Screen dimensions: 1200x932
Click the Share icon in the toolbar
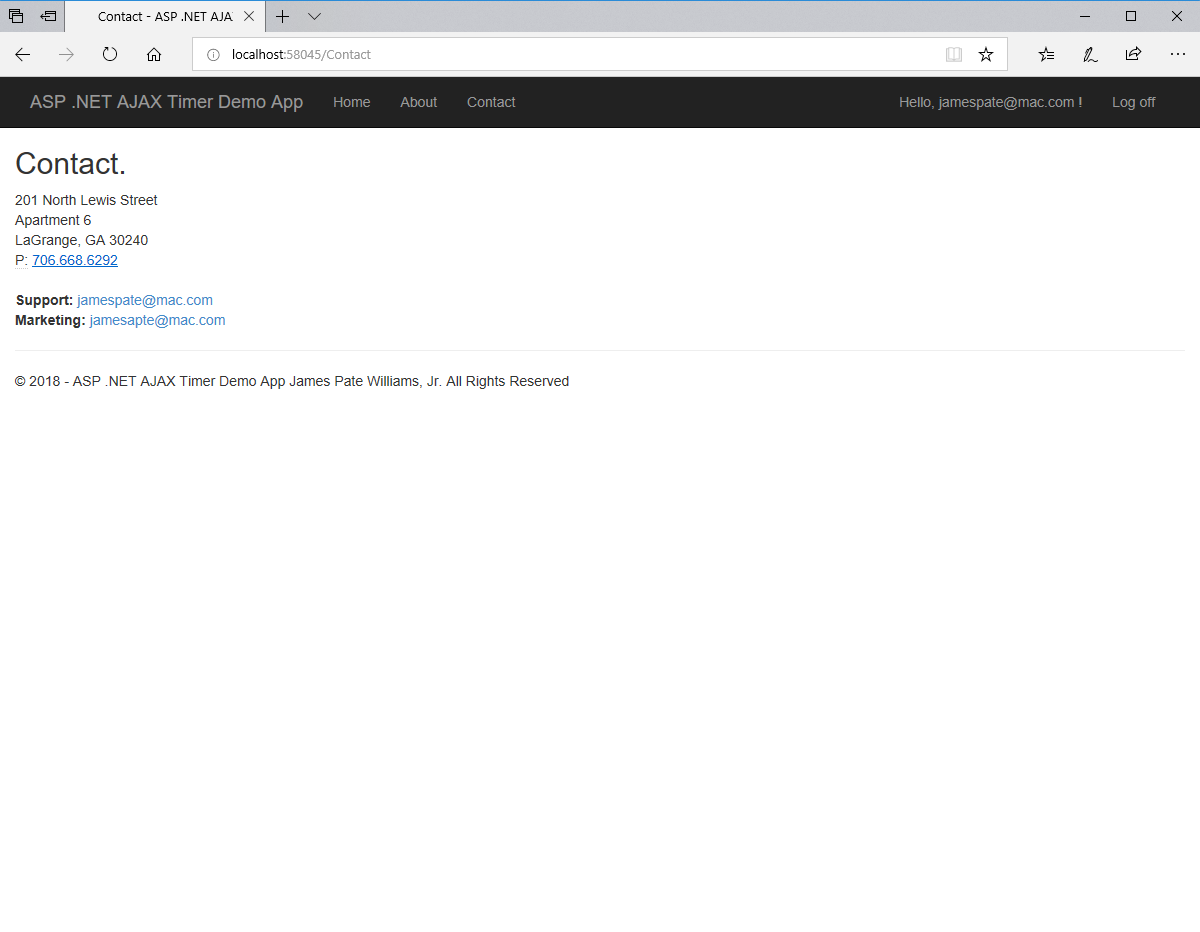(1133, 54)
